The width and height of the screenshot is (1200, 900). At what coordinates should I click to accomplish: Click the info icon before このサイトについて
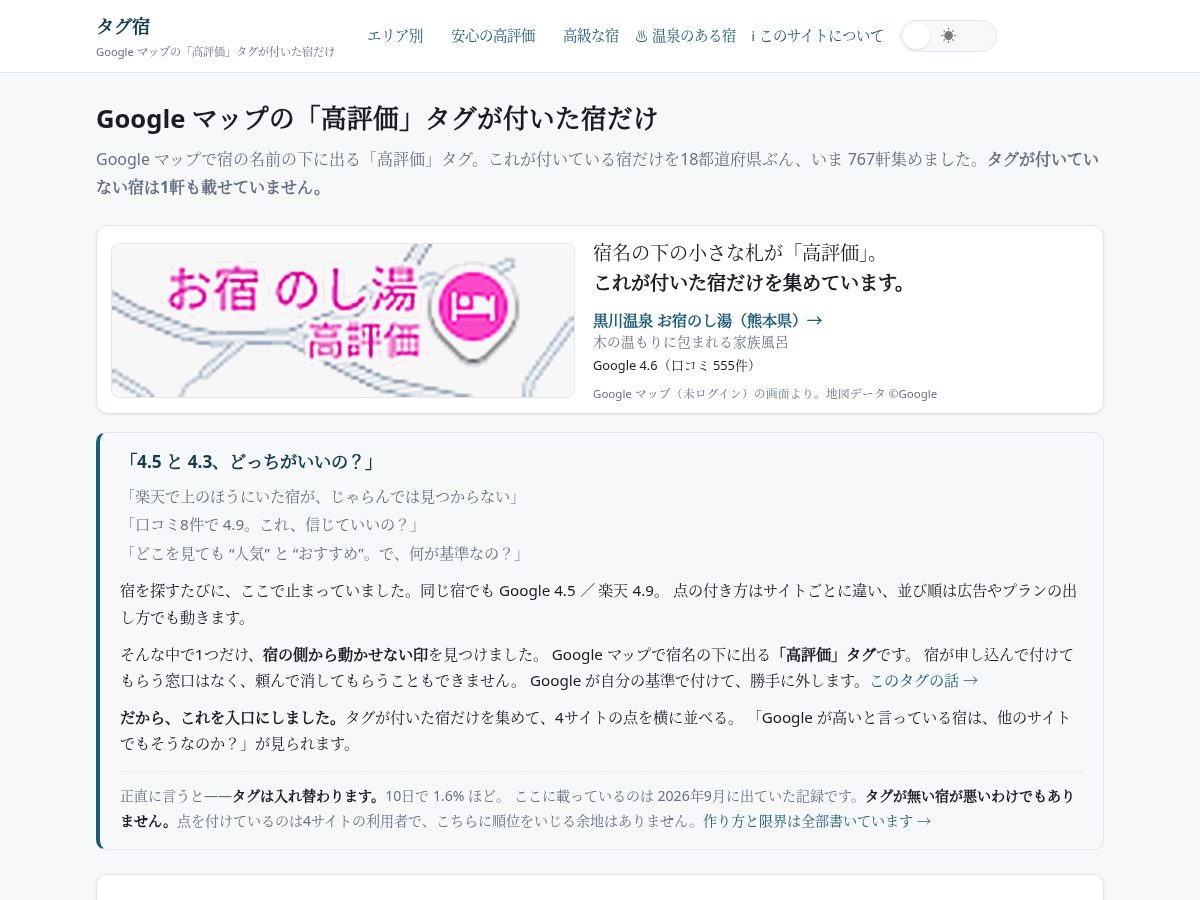click(x=753, y=36)
